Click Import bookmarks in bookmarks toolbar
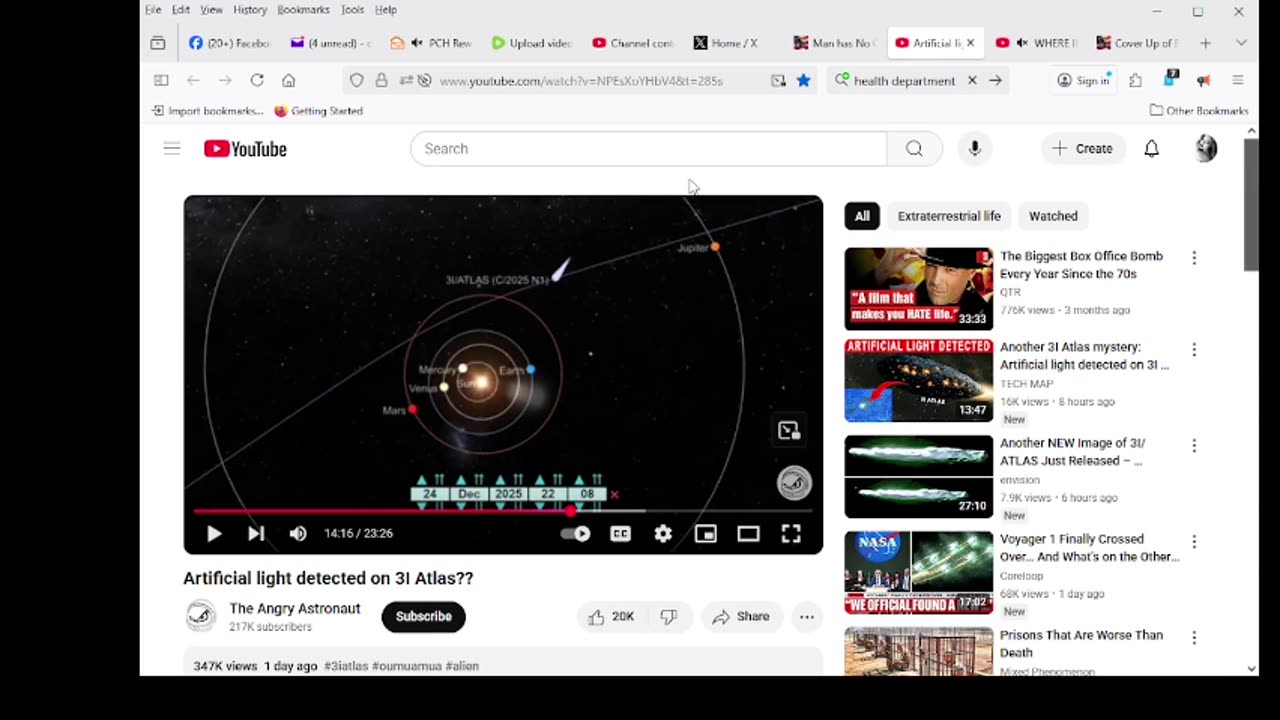Viewport: 1280px width, 720px height. (208, 111)
